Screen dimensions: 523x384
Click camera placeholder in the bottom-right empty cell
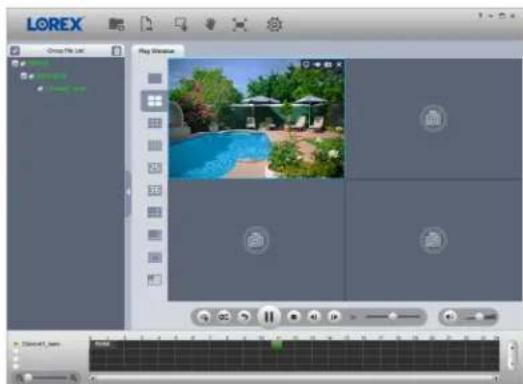click(433, 240)
